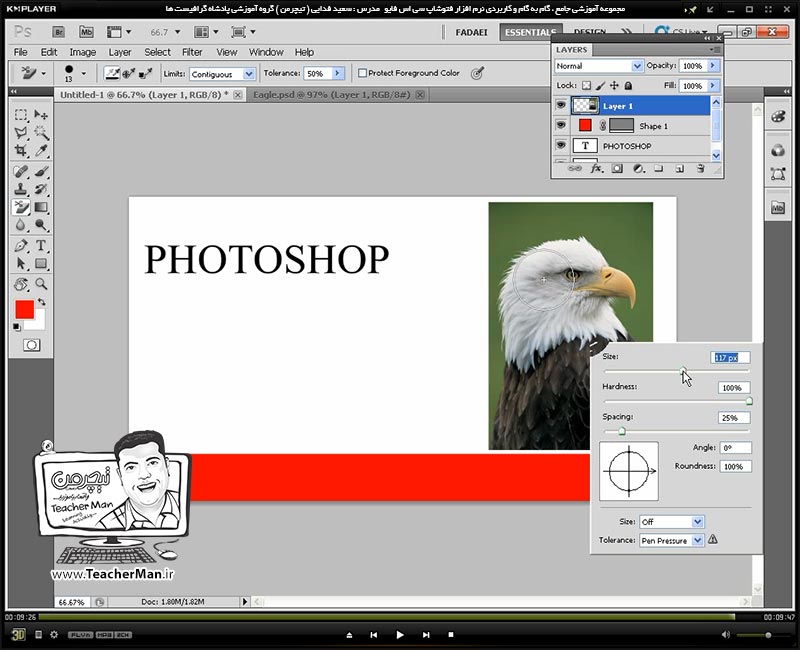The height and width of the screenshot is (650, 800).
Task: Open the tool preset picker arrow
Action: click(x=43, y=73)
